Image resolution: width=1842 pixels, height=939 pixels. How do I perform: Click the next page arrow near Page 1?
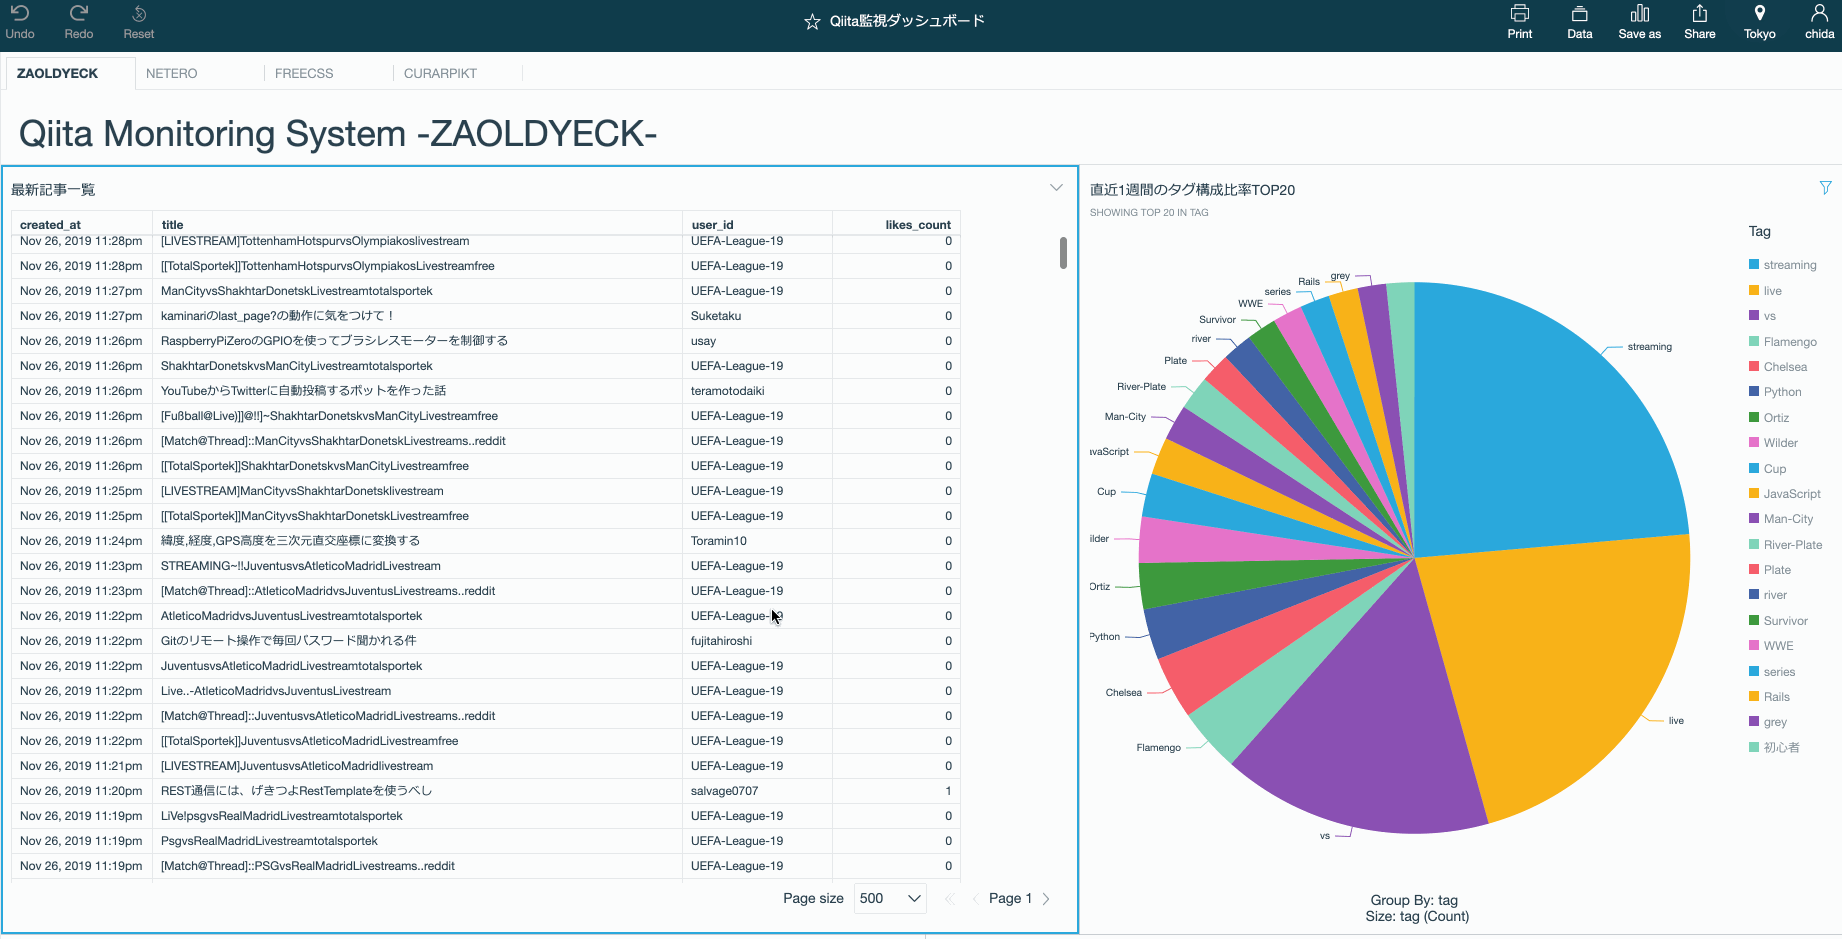(1046, 898)
